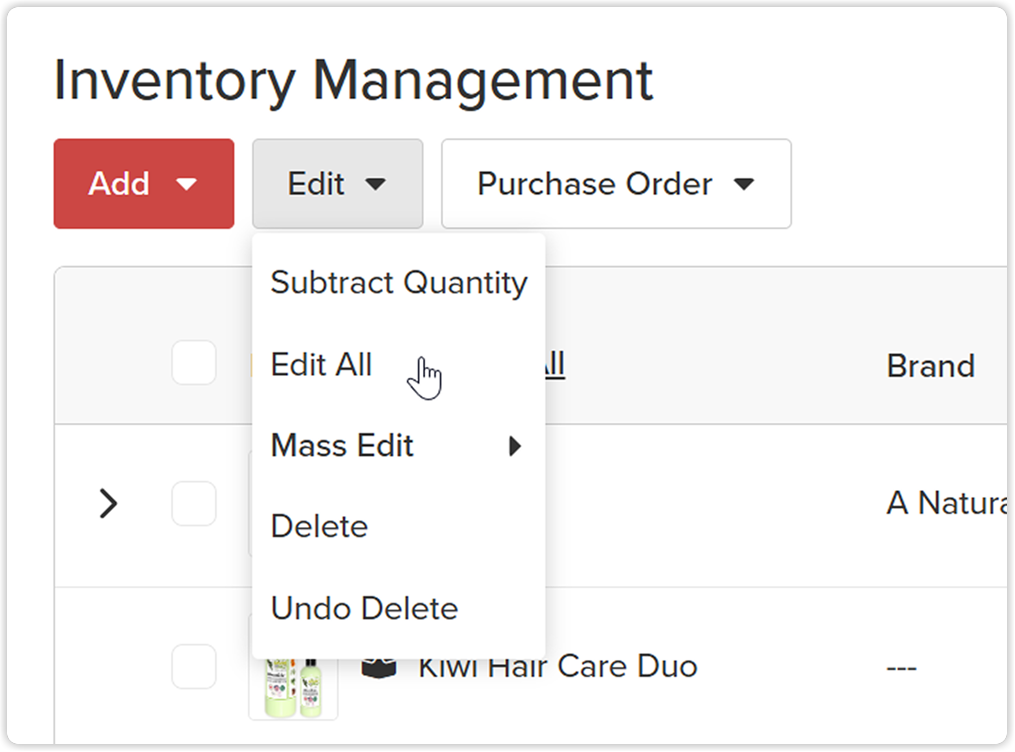Tick the select-all checkbox in table header
Image resolution: width=1015 pixels, height=752 pixels.
click(x=194, y=362)
